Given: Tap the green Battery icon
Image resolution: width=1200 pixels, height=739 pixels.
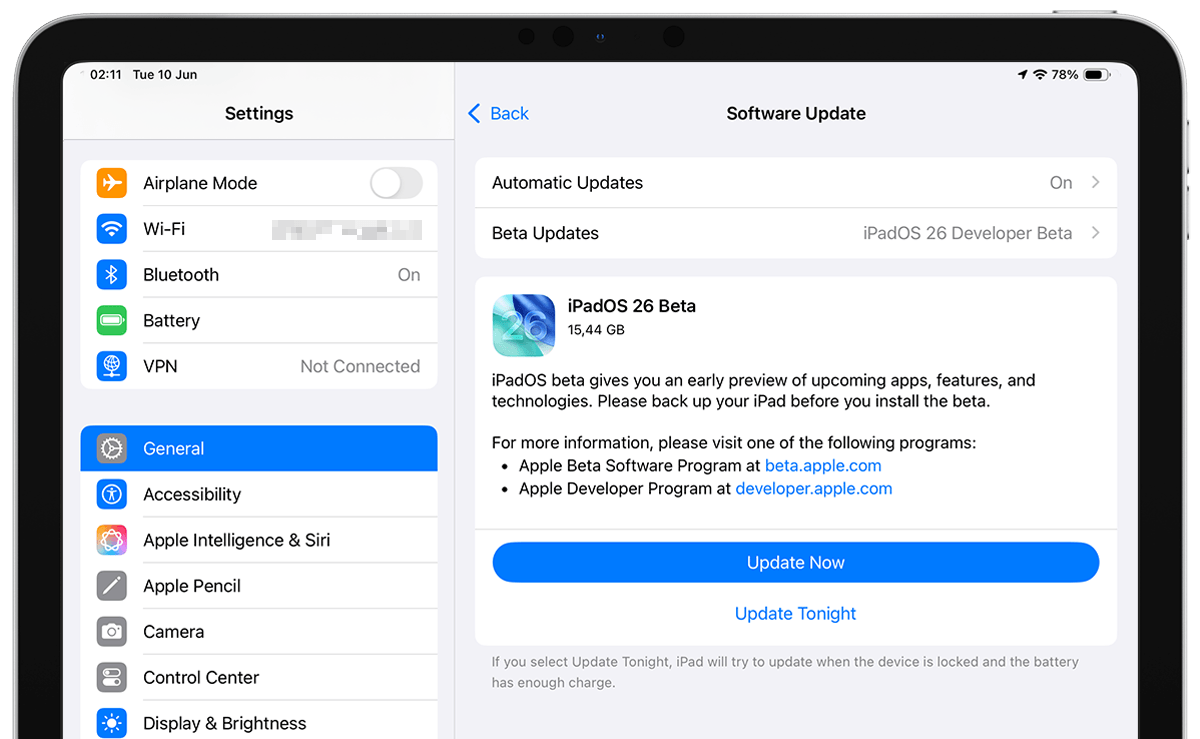Looking at the screenshot, I should (x=112, y=321).
